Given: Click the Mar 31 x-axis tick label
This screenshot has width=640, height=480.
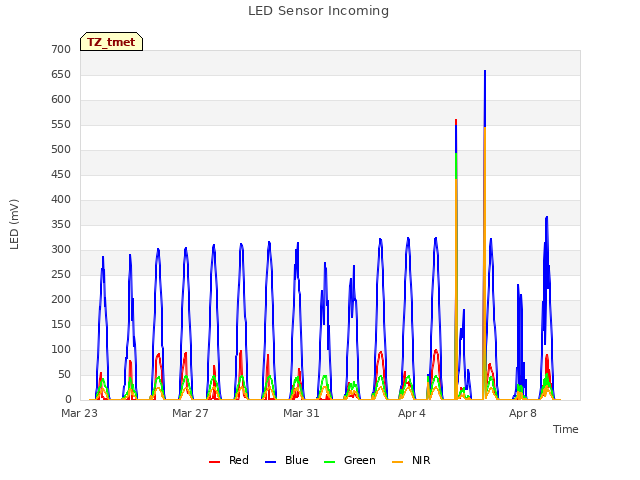Looking at the screenshot, I should [301, 413].
